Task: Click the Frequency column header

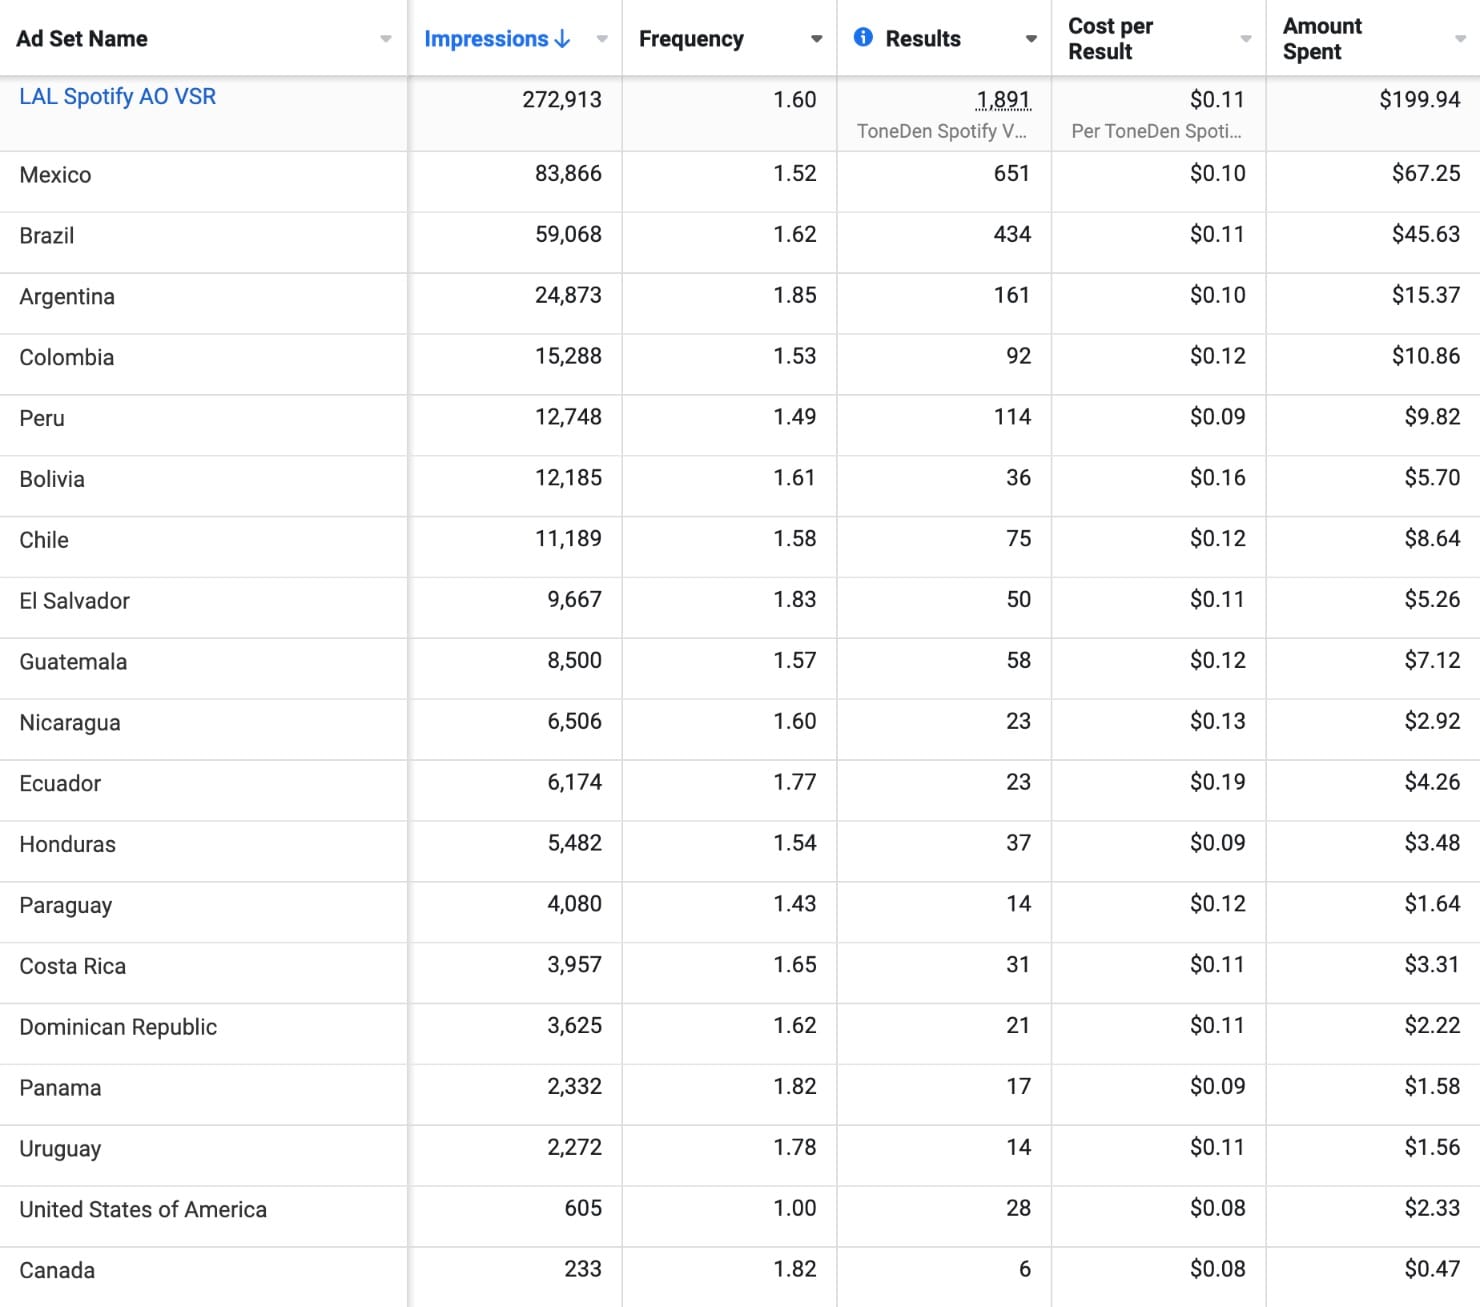Action: (x=691, y=39)
